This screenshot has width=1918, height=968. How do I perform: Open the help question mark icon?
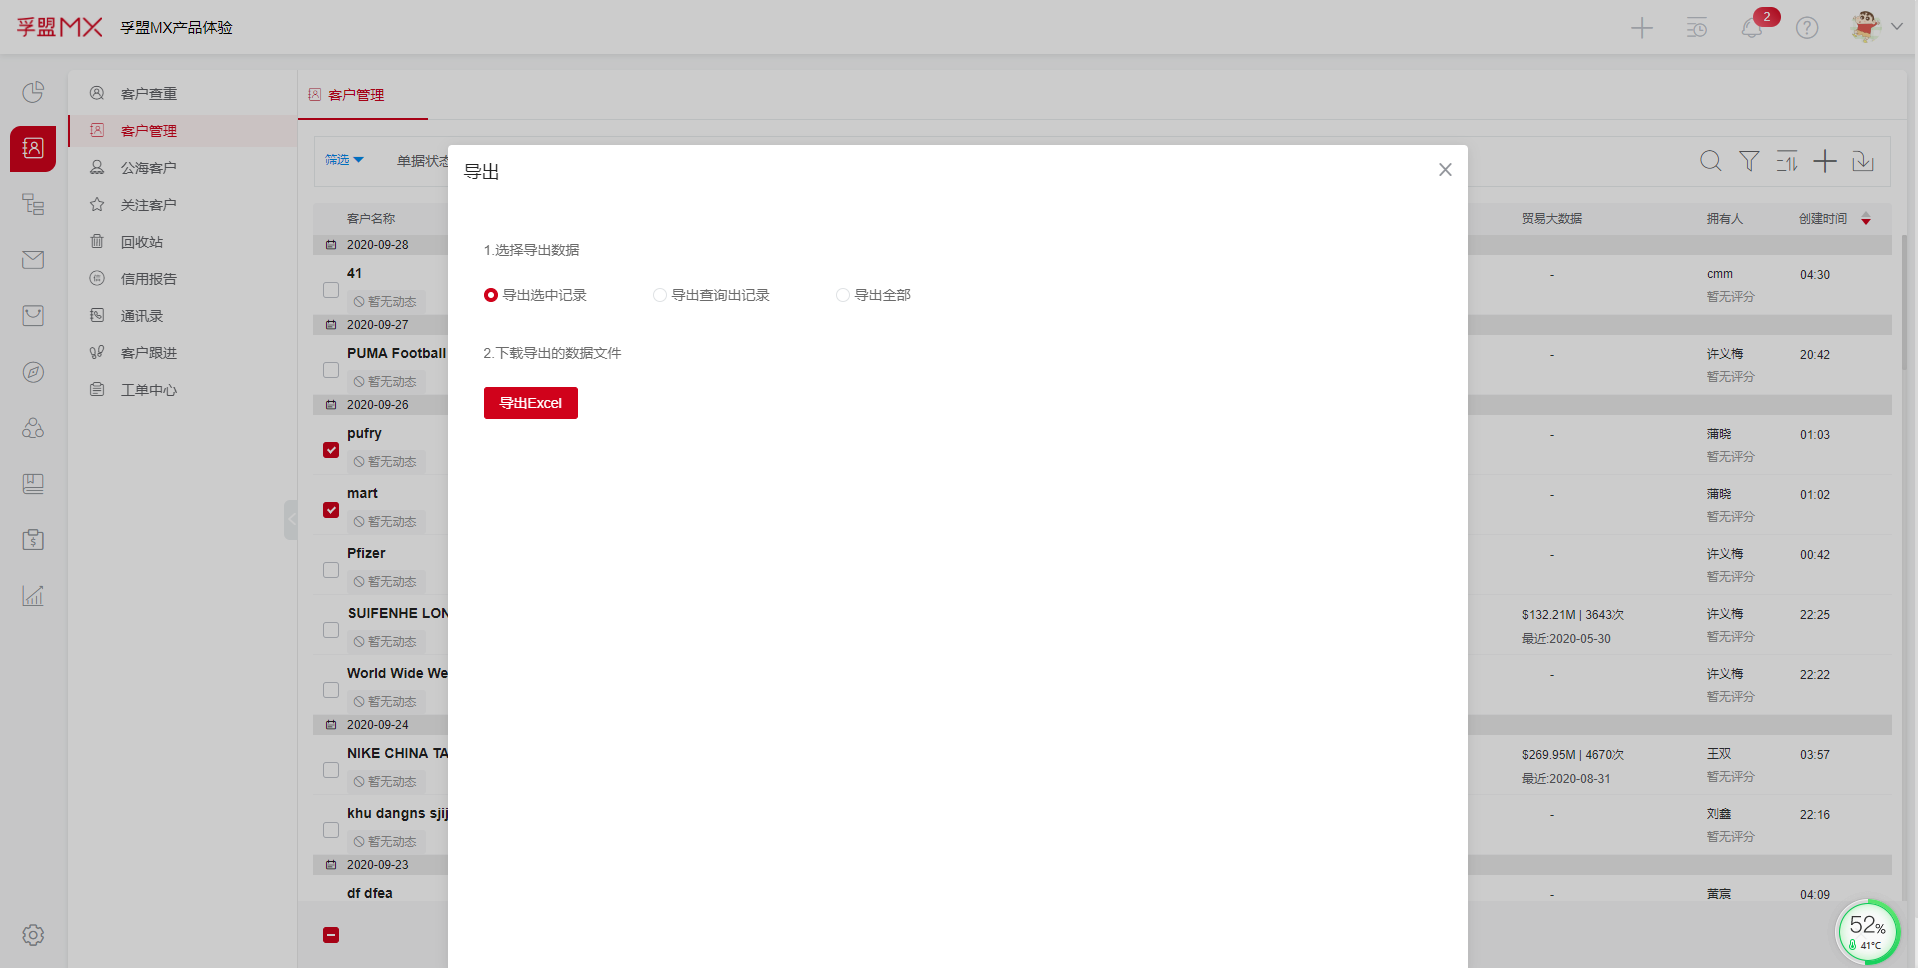pos(1806,28)
